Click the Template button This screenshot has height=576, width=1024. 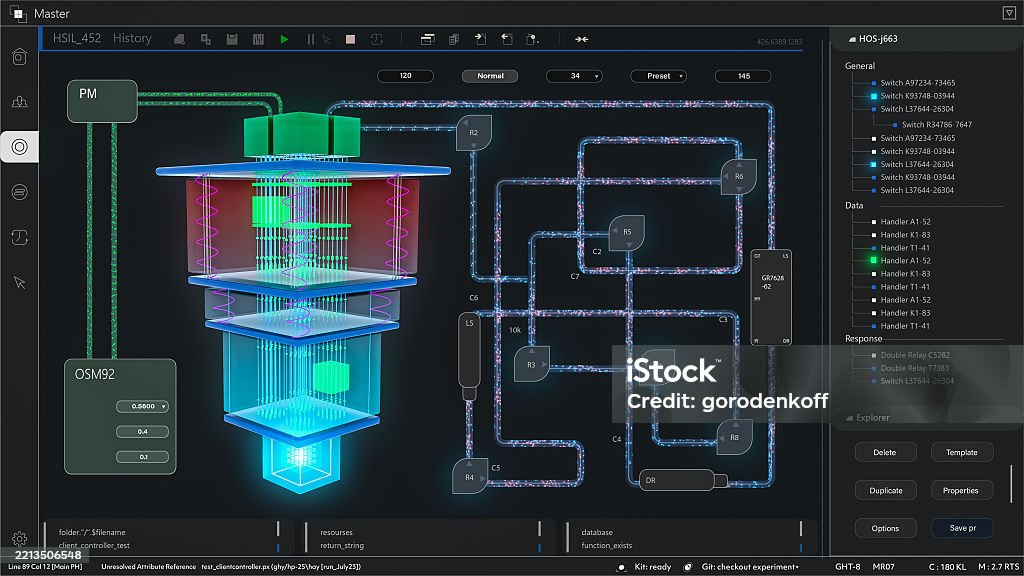[x=961, y=452]
